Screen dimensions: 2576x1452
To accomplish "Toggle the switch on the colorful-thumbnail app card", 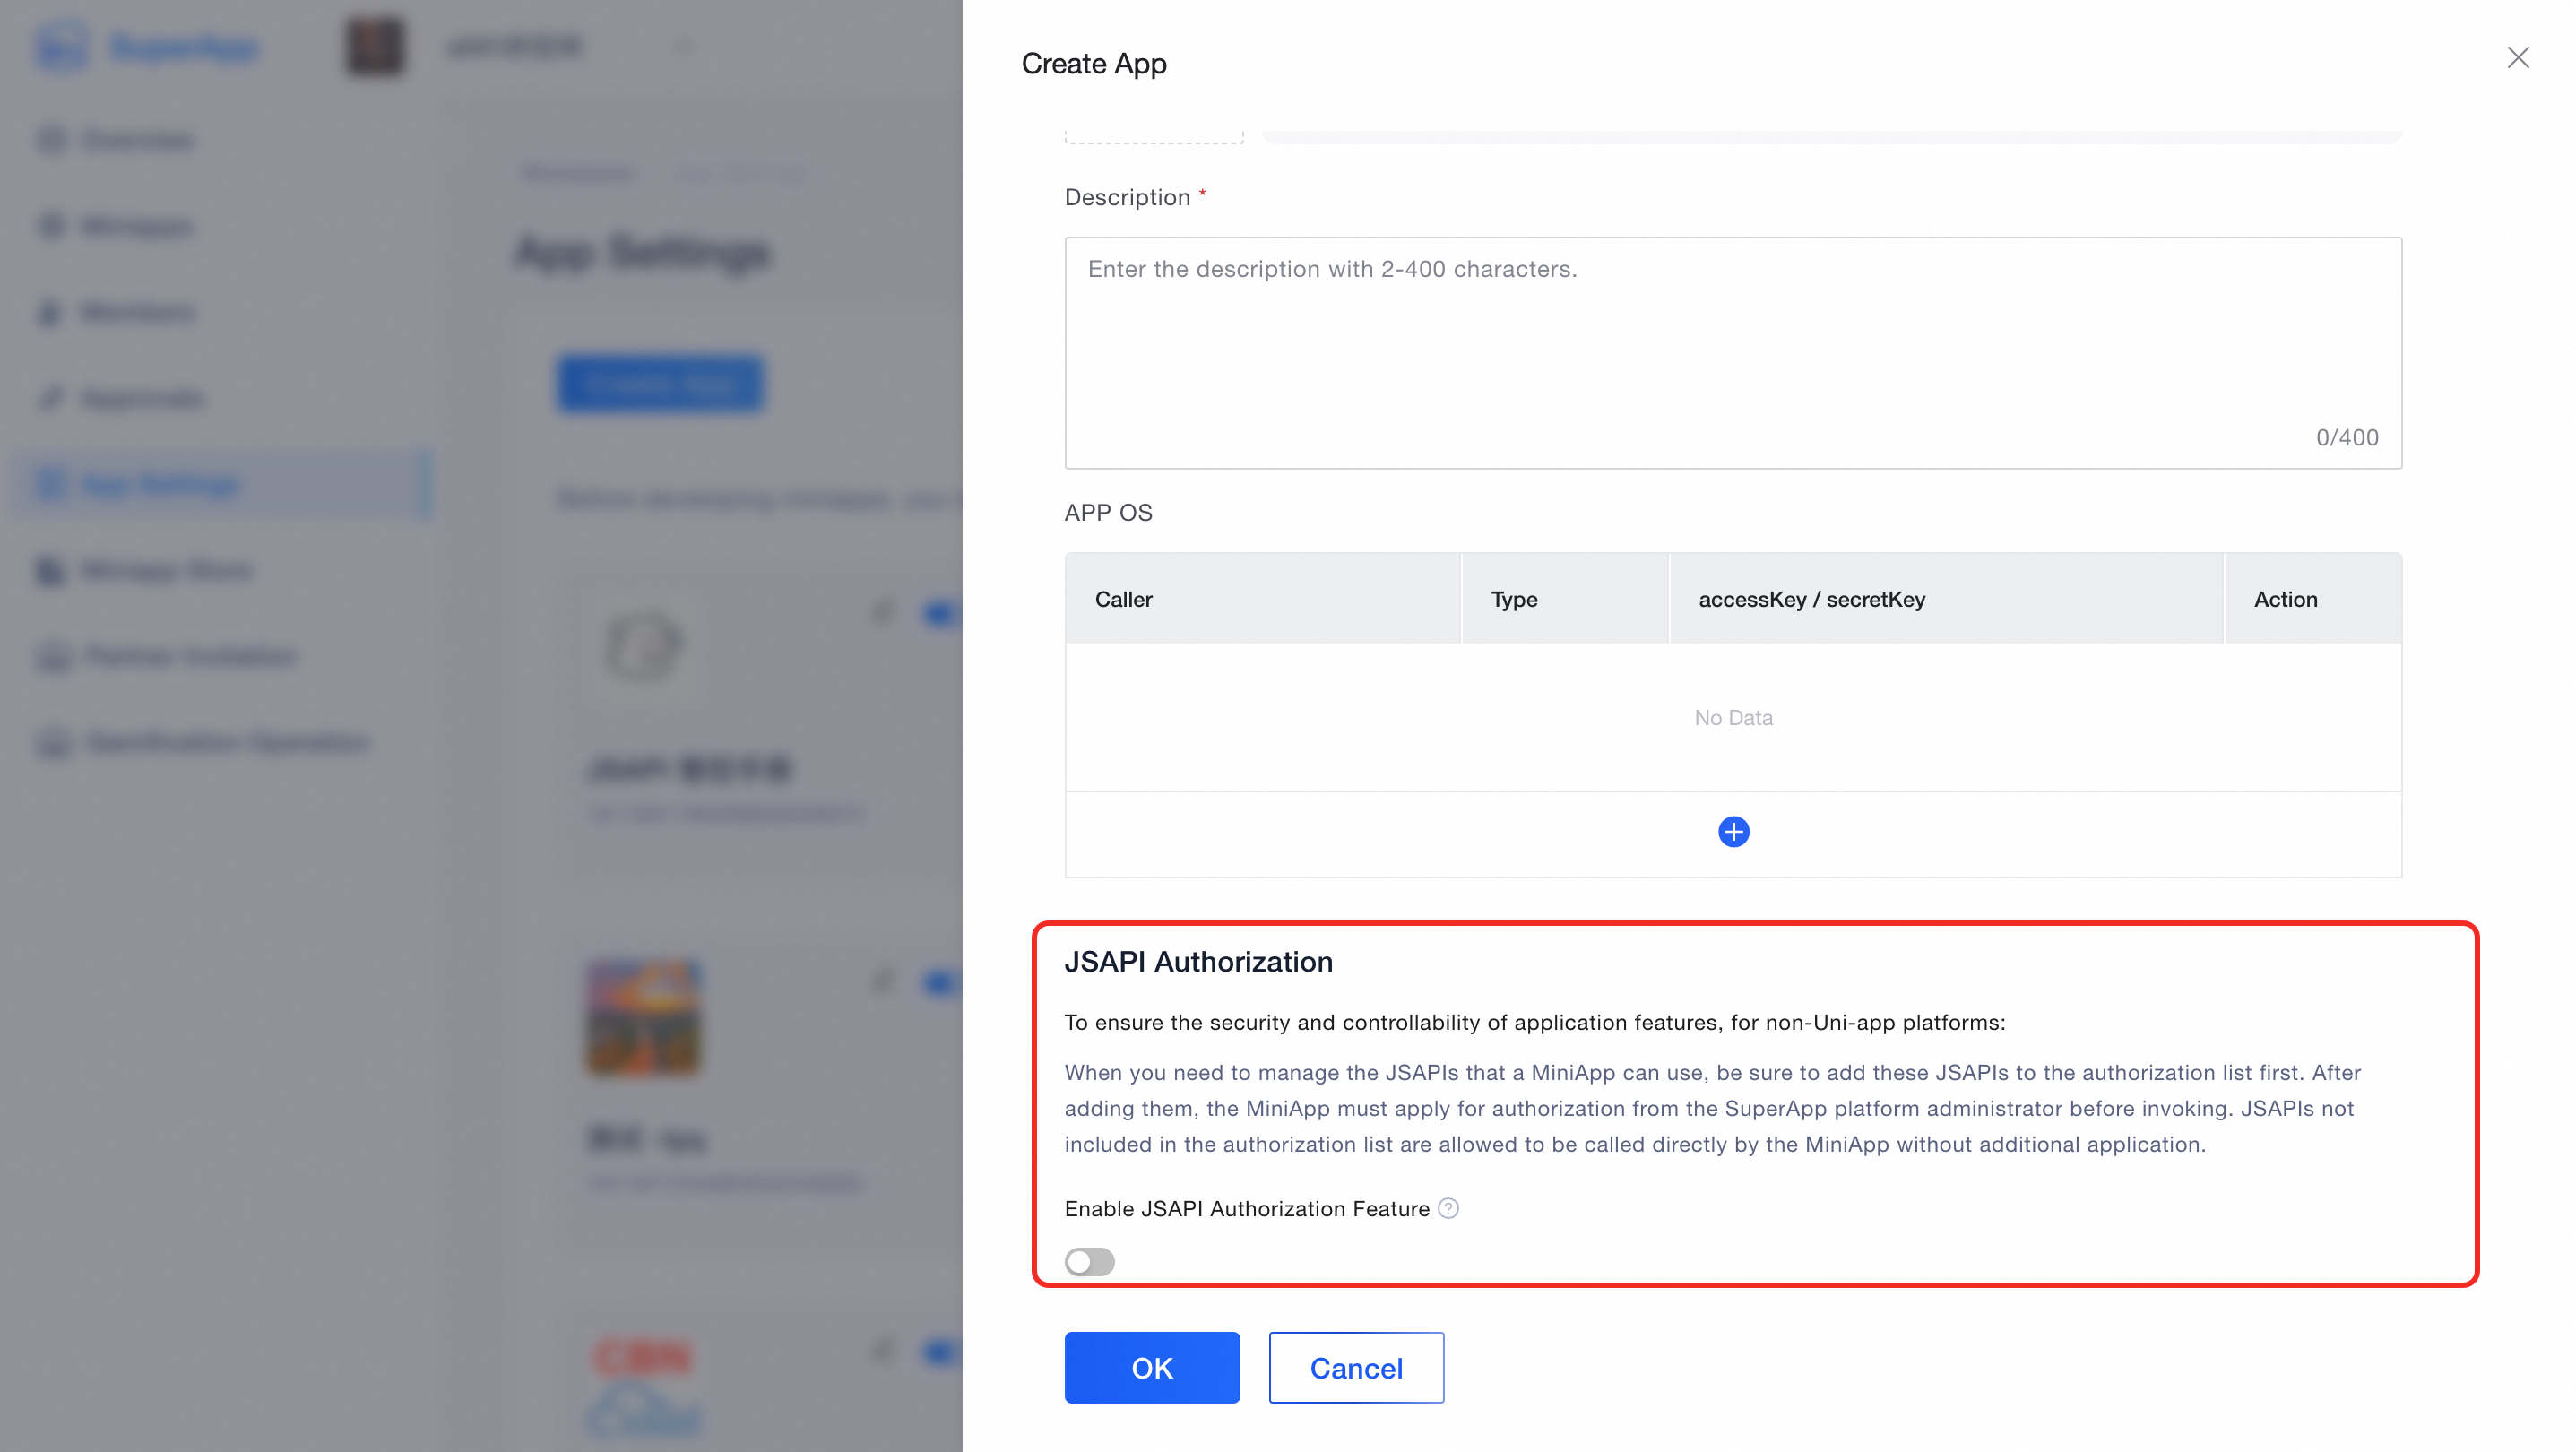I will pos(941,982).
